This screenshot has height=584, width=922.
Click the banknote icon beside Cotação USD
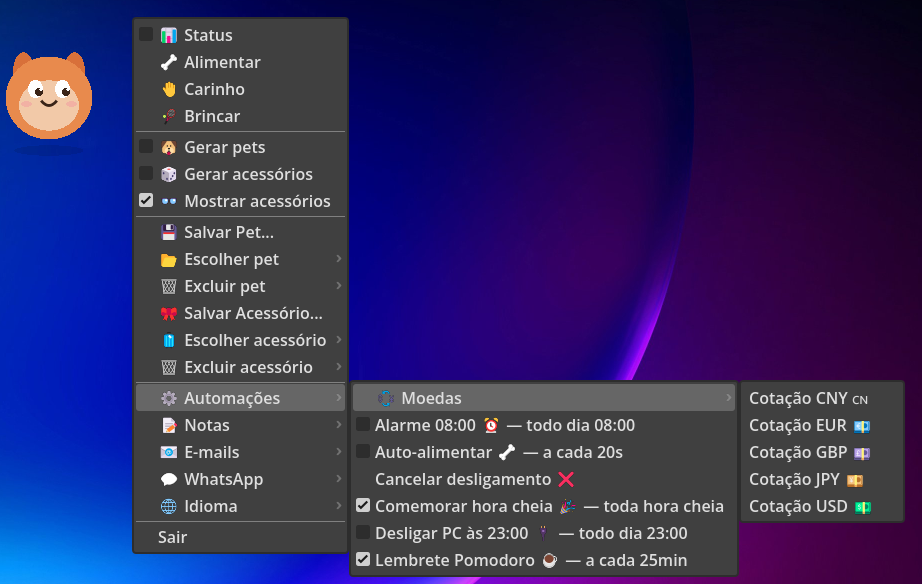click(x=863, y=507)
